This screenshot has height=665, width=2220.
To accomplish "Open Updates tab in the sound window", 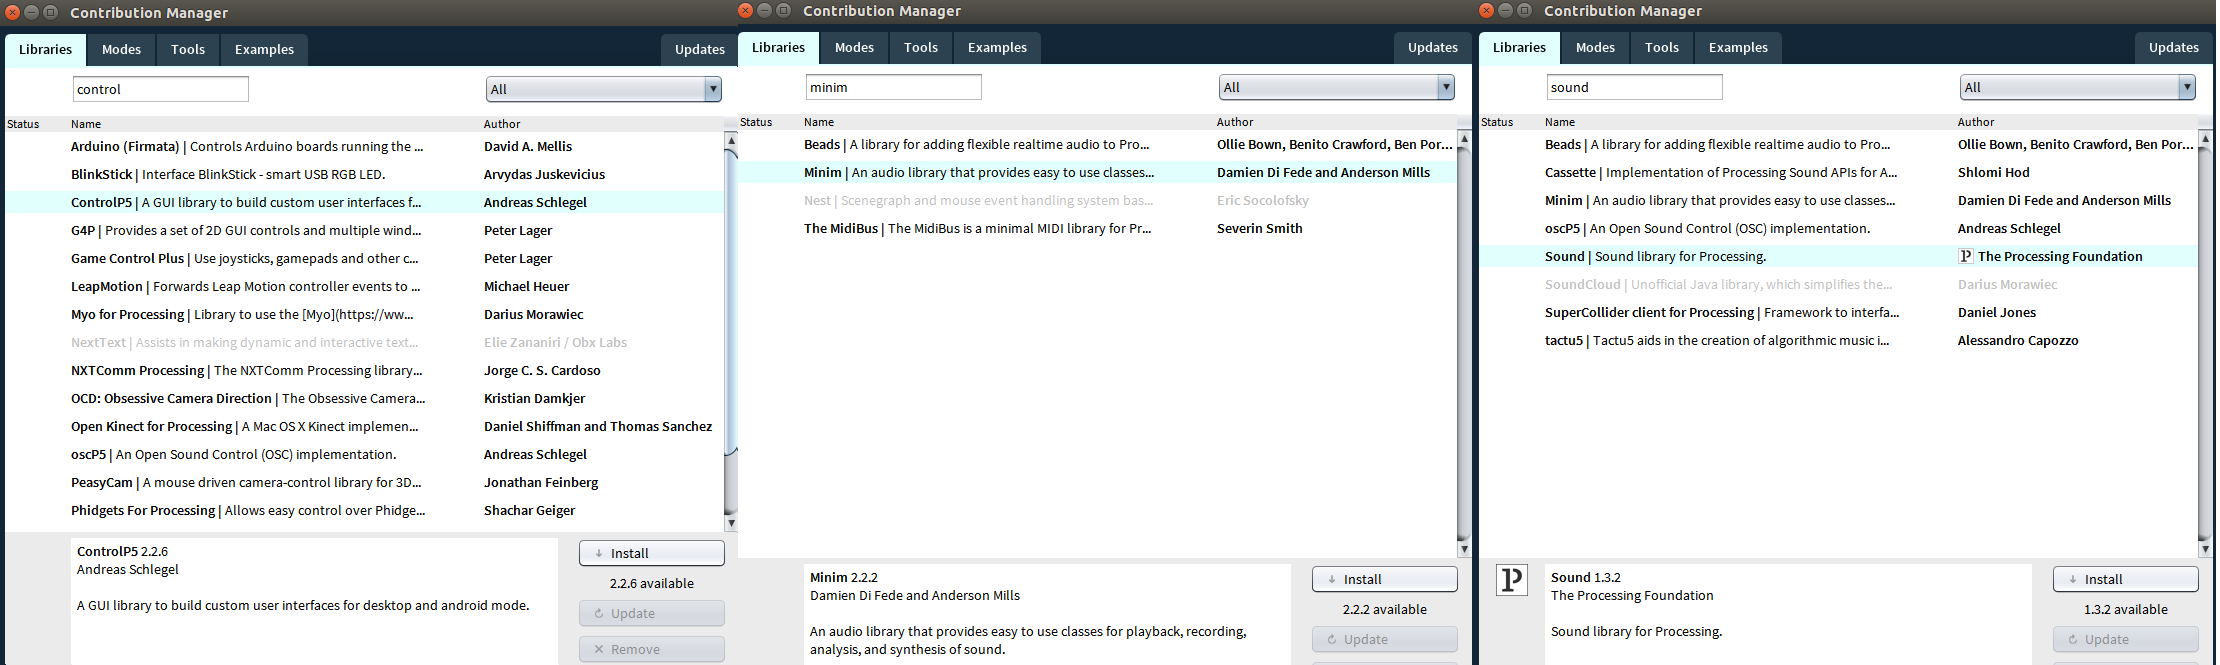I will [x=2174, y=47].
